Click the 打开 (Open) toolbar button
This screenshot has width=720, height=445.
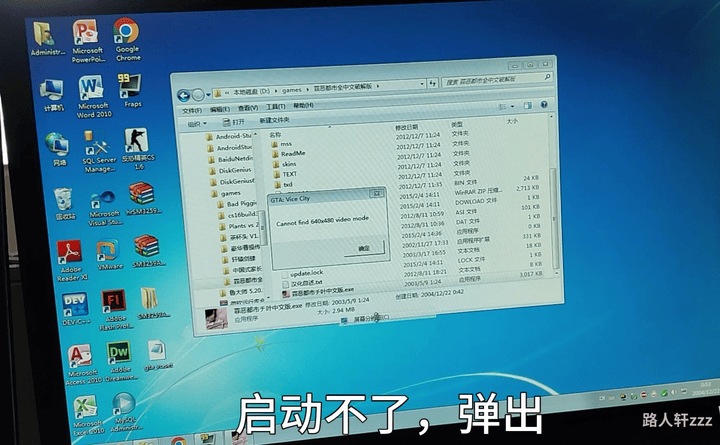click(233, 122)
